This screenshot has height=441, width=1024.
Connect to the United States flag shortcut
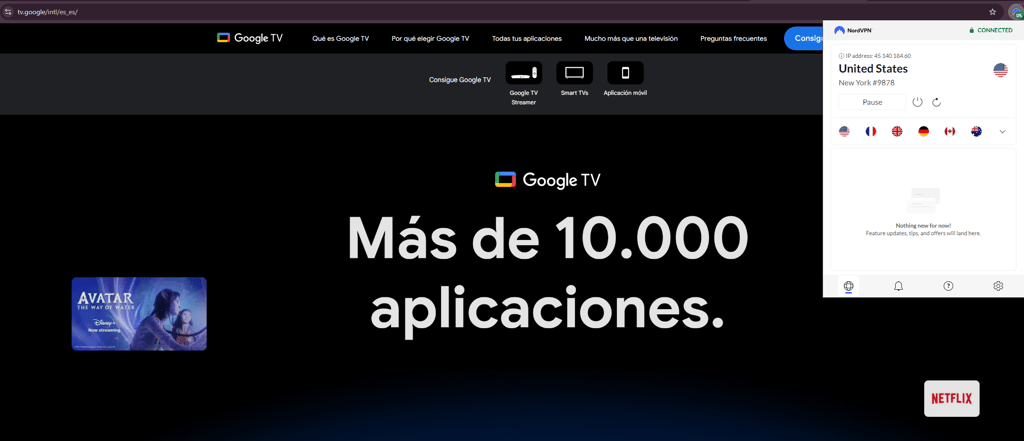[x=844, y=131]
